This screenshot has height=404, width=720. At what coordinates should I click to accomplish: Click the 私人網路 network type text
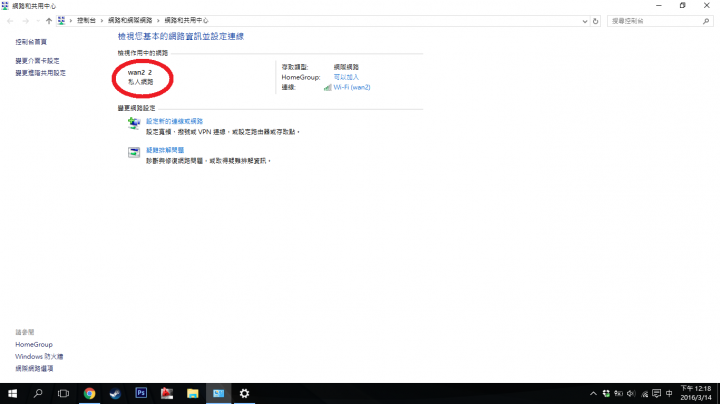141,82
